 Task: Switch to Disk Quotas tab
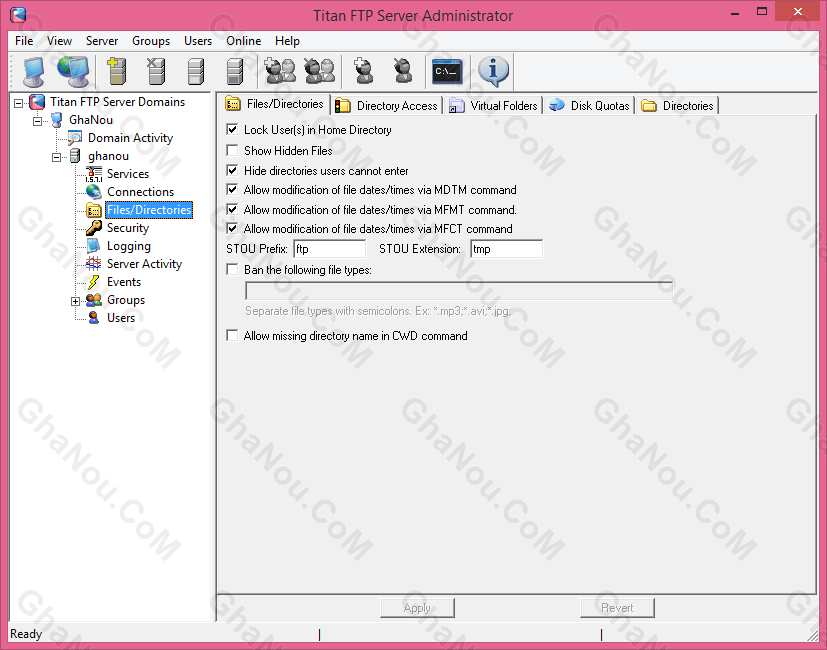[x=589, y=106]
